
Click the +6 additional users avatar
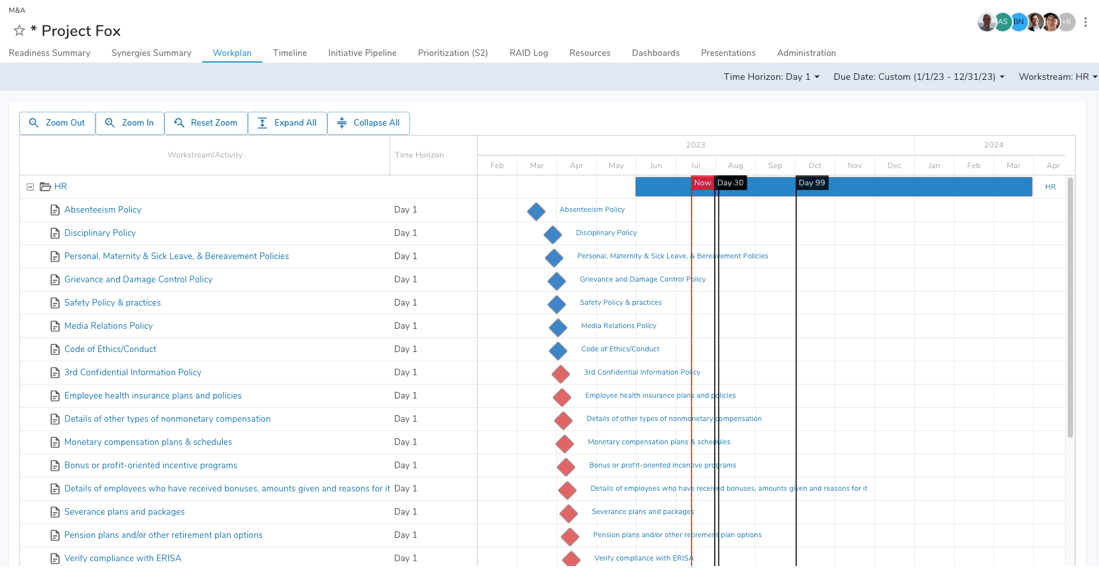point(1068,22)
